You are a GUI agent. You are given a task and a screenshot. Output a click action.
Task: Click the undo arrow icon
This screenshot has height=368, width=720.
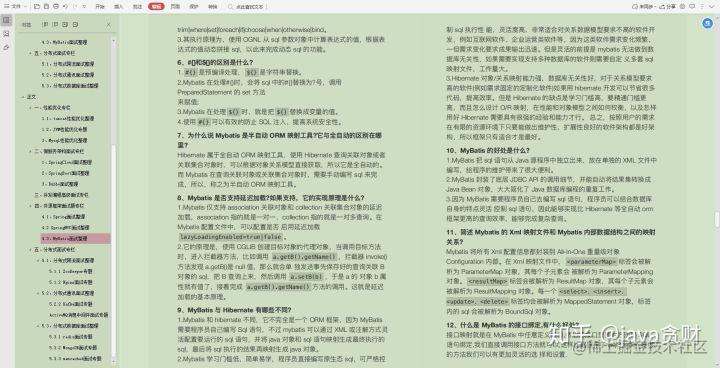pyautogui.click(x=65, y=6)
